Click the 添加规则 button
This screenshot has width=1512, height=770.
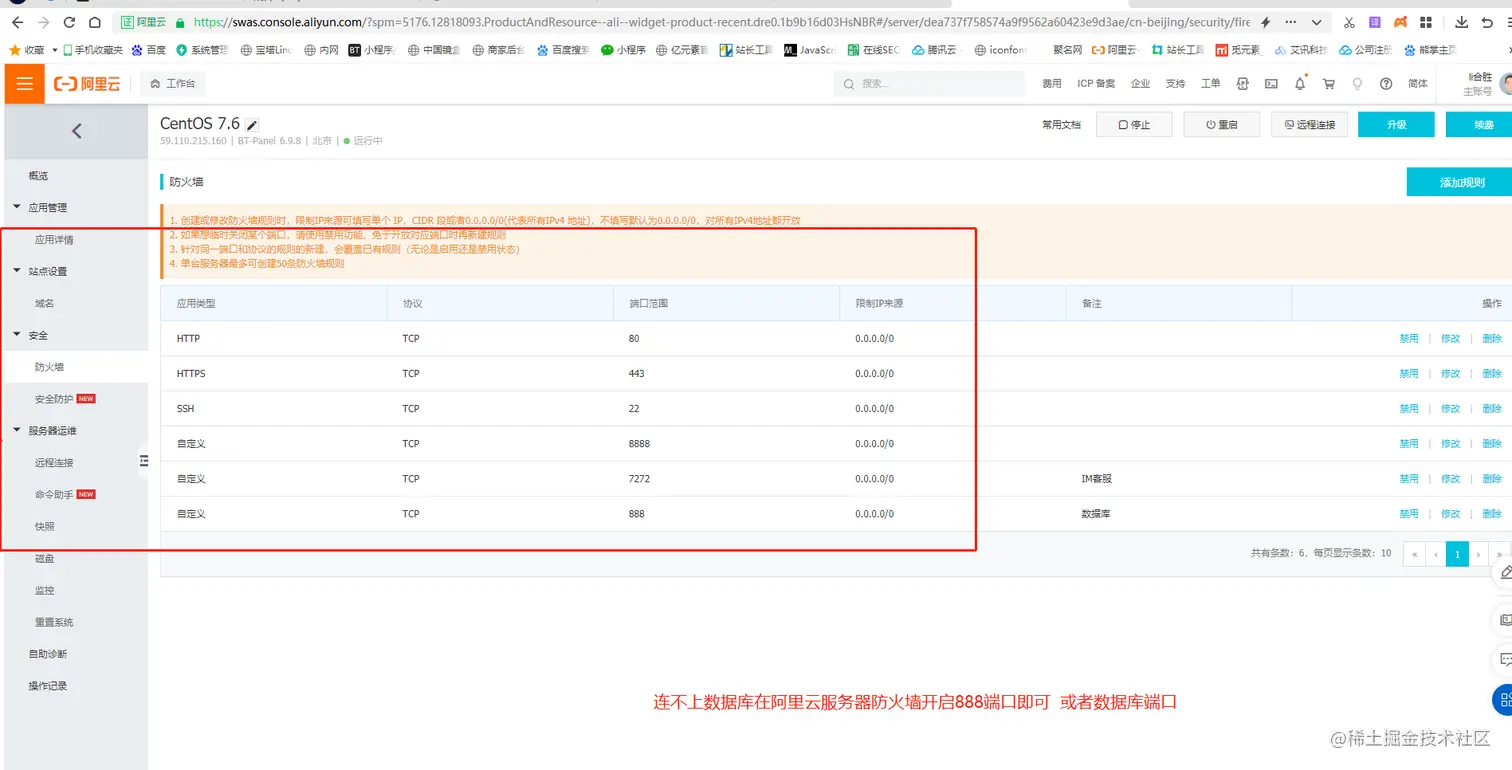[1460, 182]
